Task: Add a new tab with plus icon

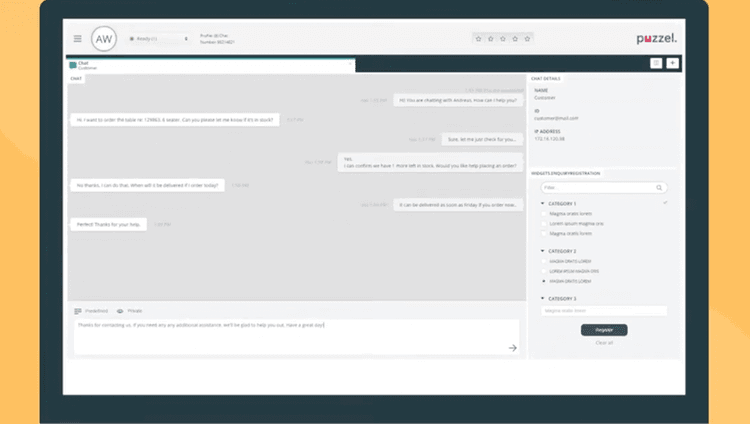Action: tap(673, 63)
